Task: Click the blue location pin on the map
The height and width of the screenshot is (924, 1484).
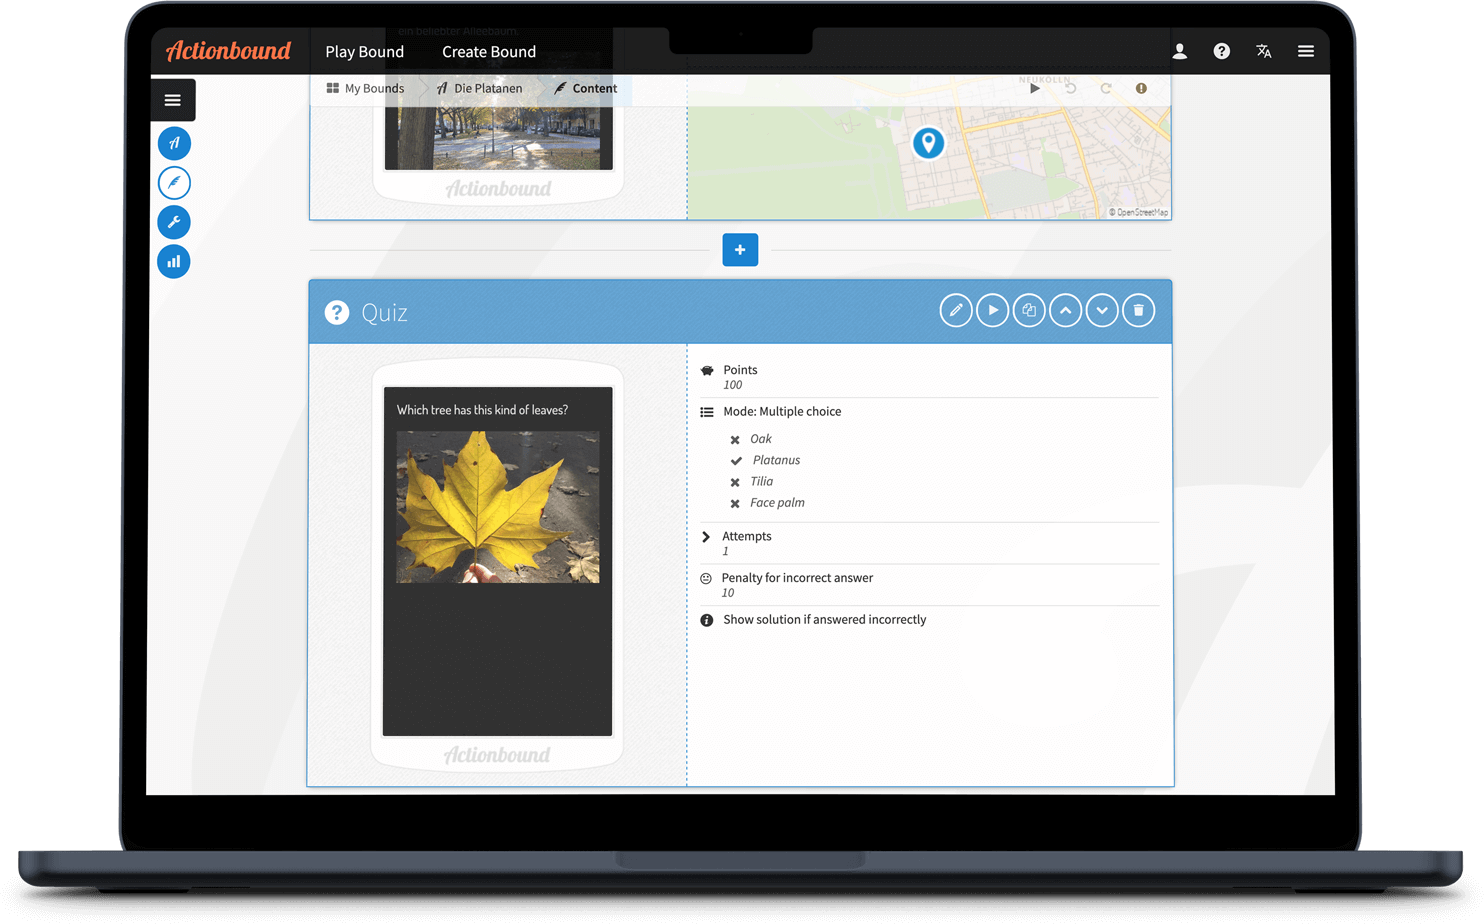Action: click(928, 142)
